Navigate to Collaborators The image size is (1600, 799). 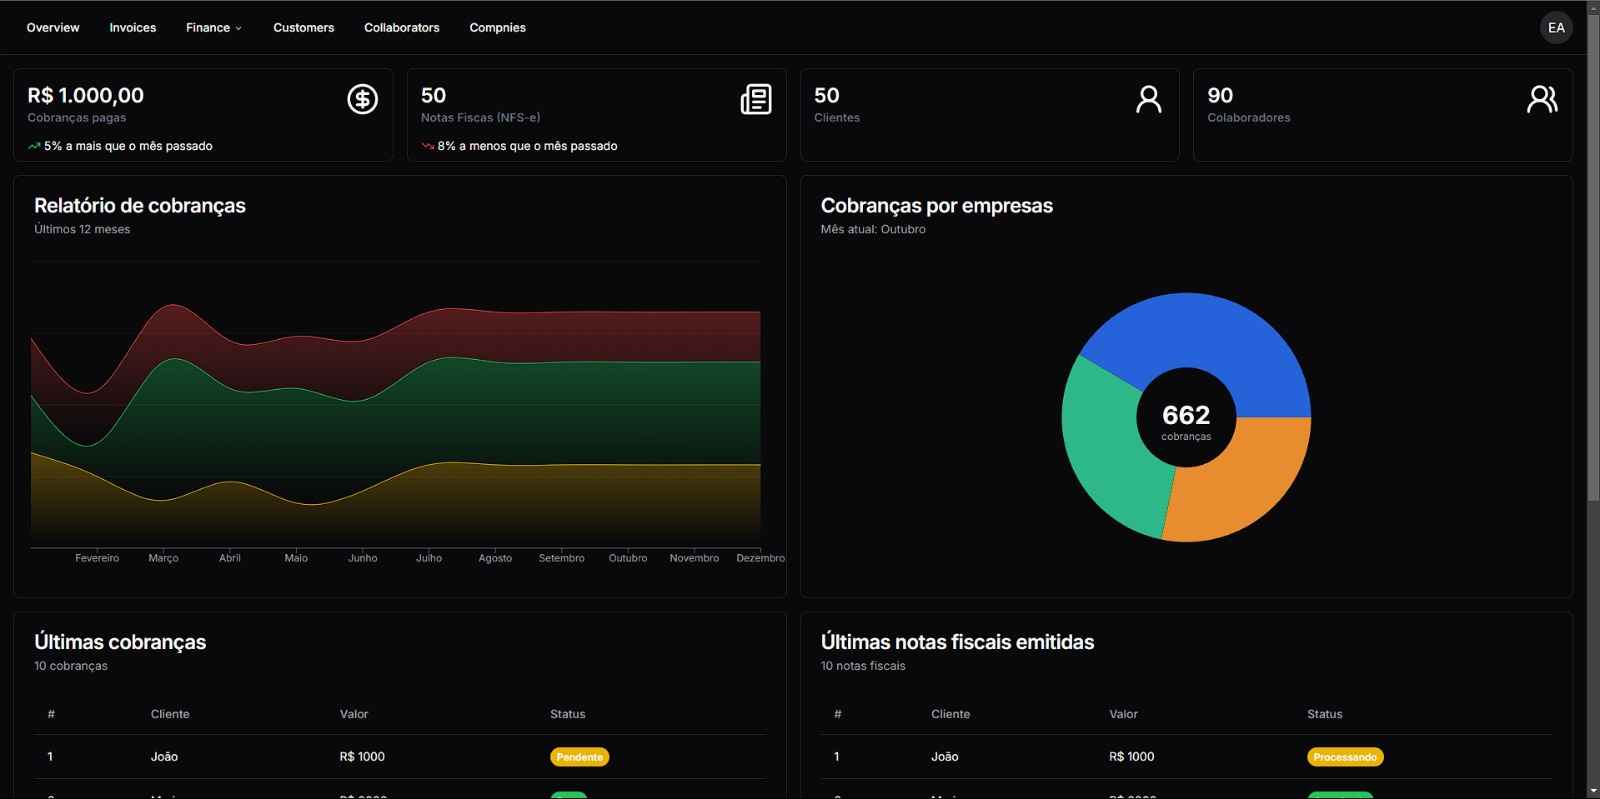[x=402, y=28]
